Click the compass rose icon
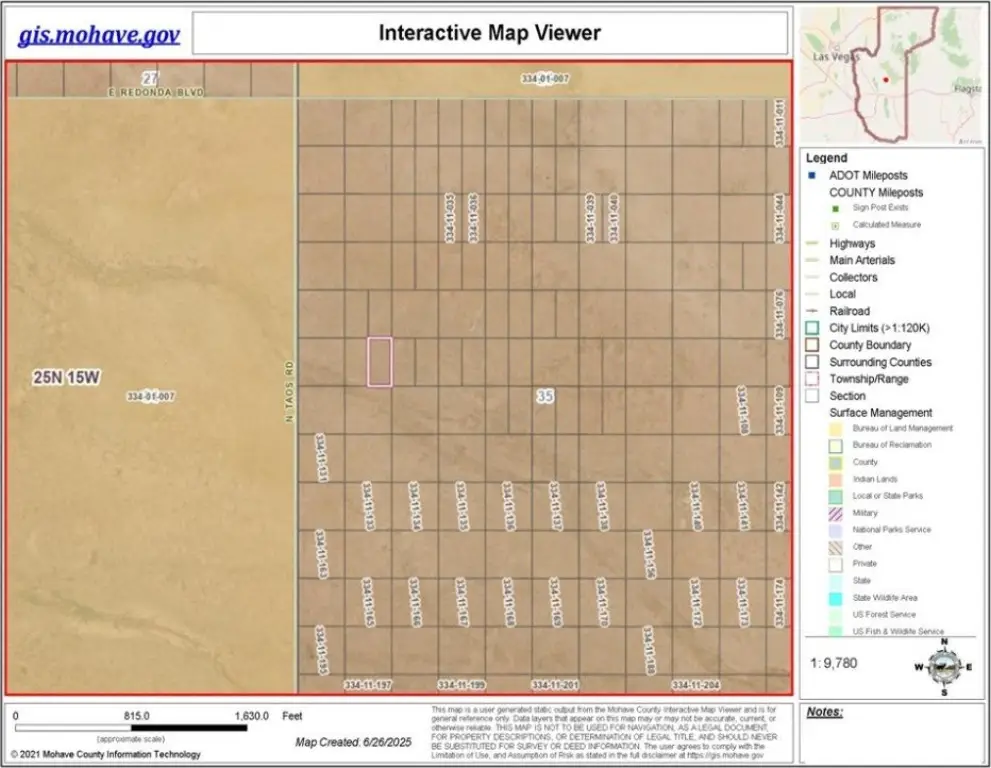The width and height of the screenshot is (991, 768). [943, 667]
